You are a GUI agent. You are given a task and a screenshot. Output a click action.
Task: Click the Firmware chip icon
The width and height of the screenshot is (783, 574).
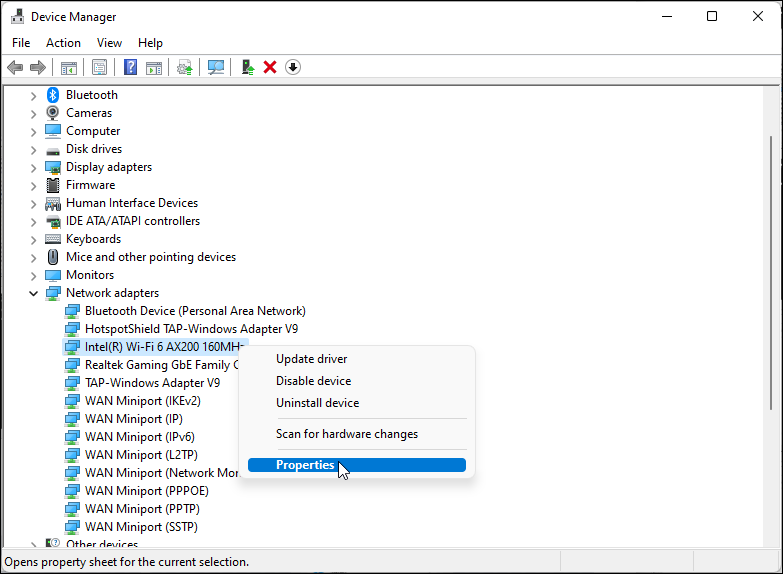coord(53,185)
